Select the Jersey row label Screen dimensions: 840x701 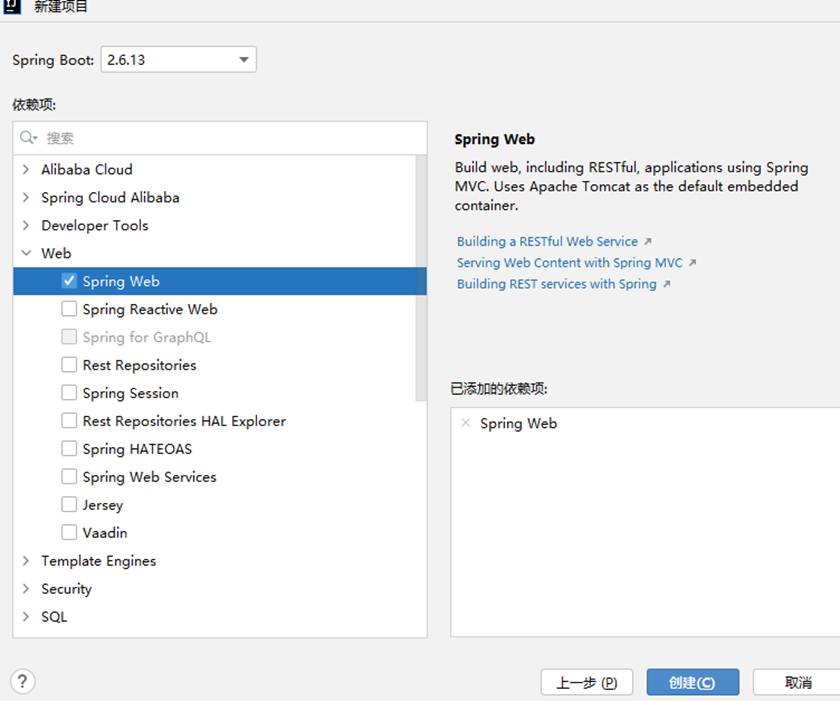[103, 505]
